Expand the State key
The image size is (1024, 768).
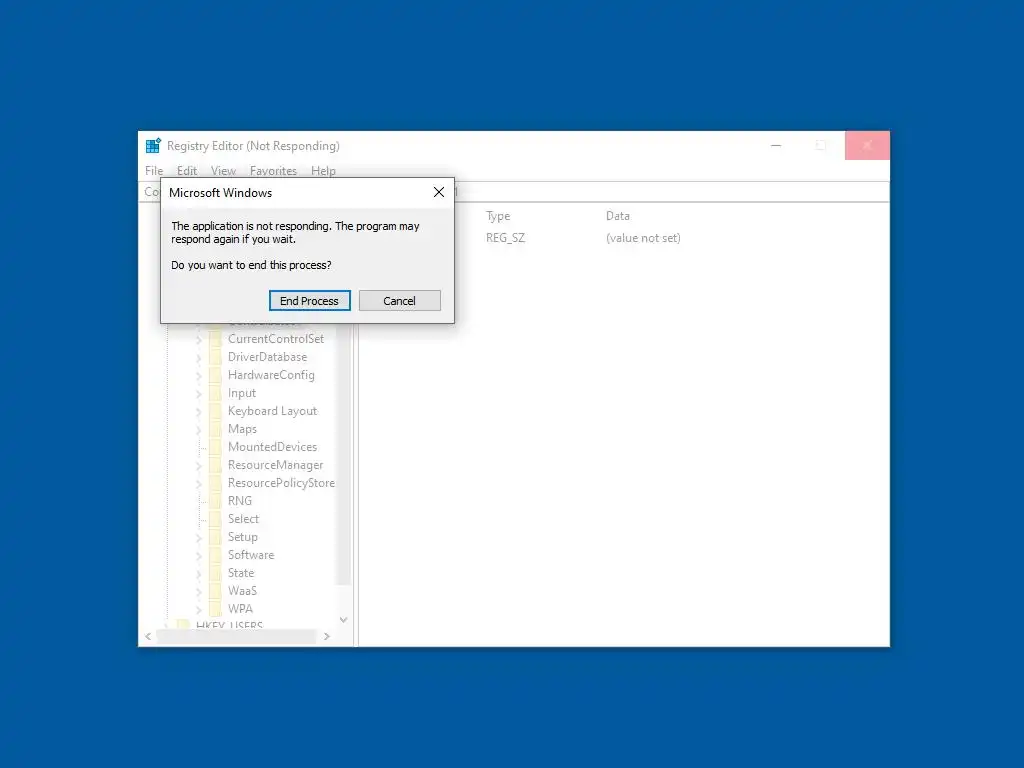199,573
